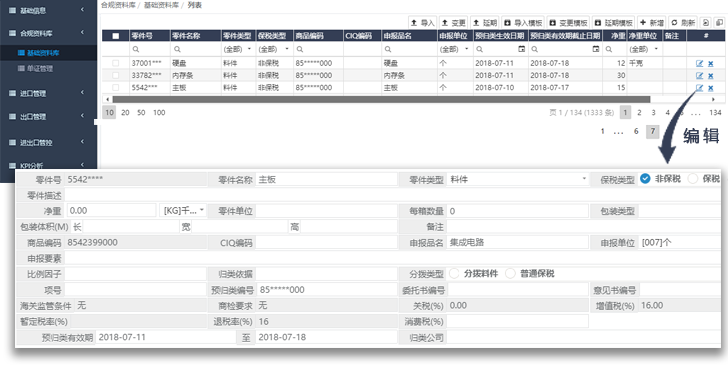This screenshot has height=368, width=728.
Task: Click search icon in 商品编码 filter
Action: click(x=300, y=49)
